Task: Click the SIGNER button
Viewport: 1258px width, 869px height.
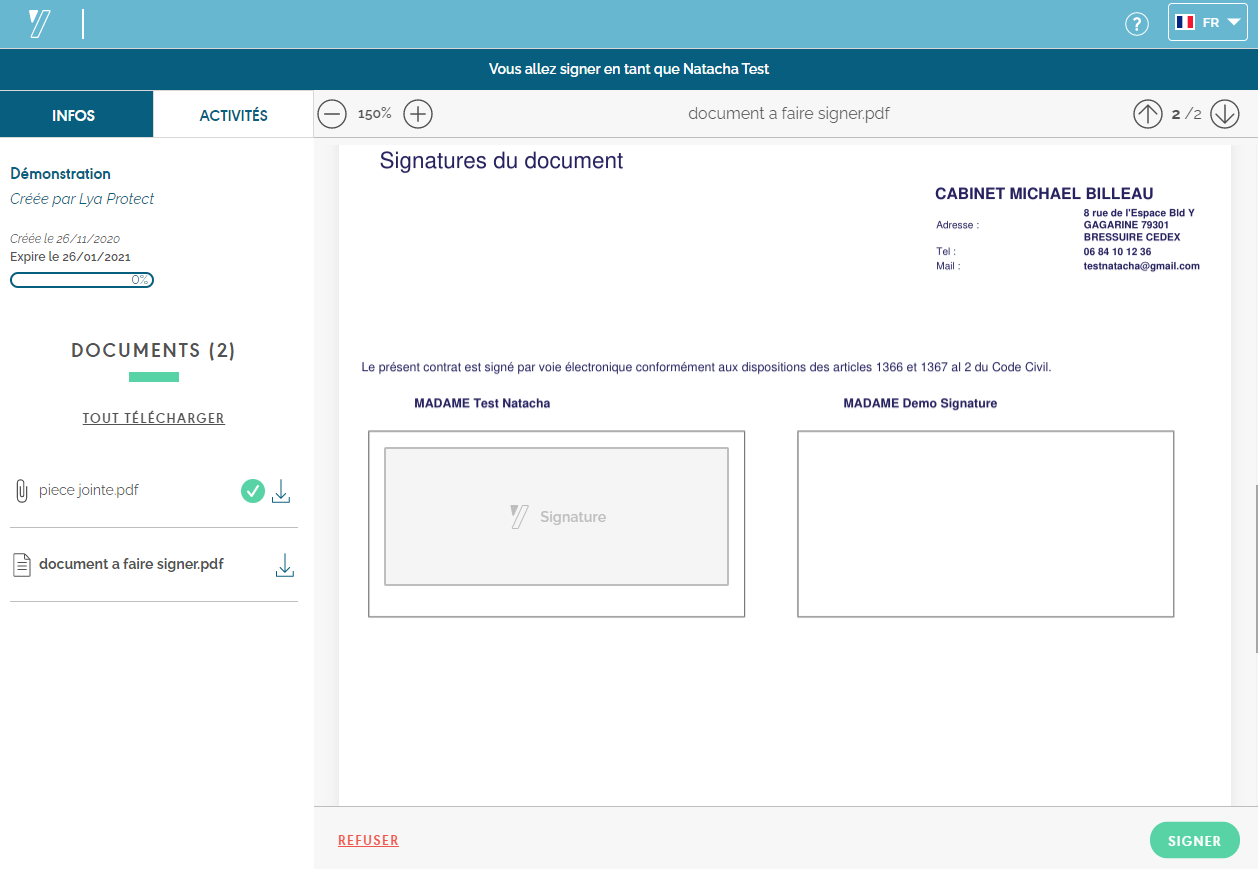Action: coord(1194,841)
